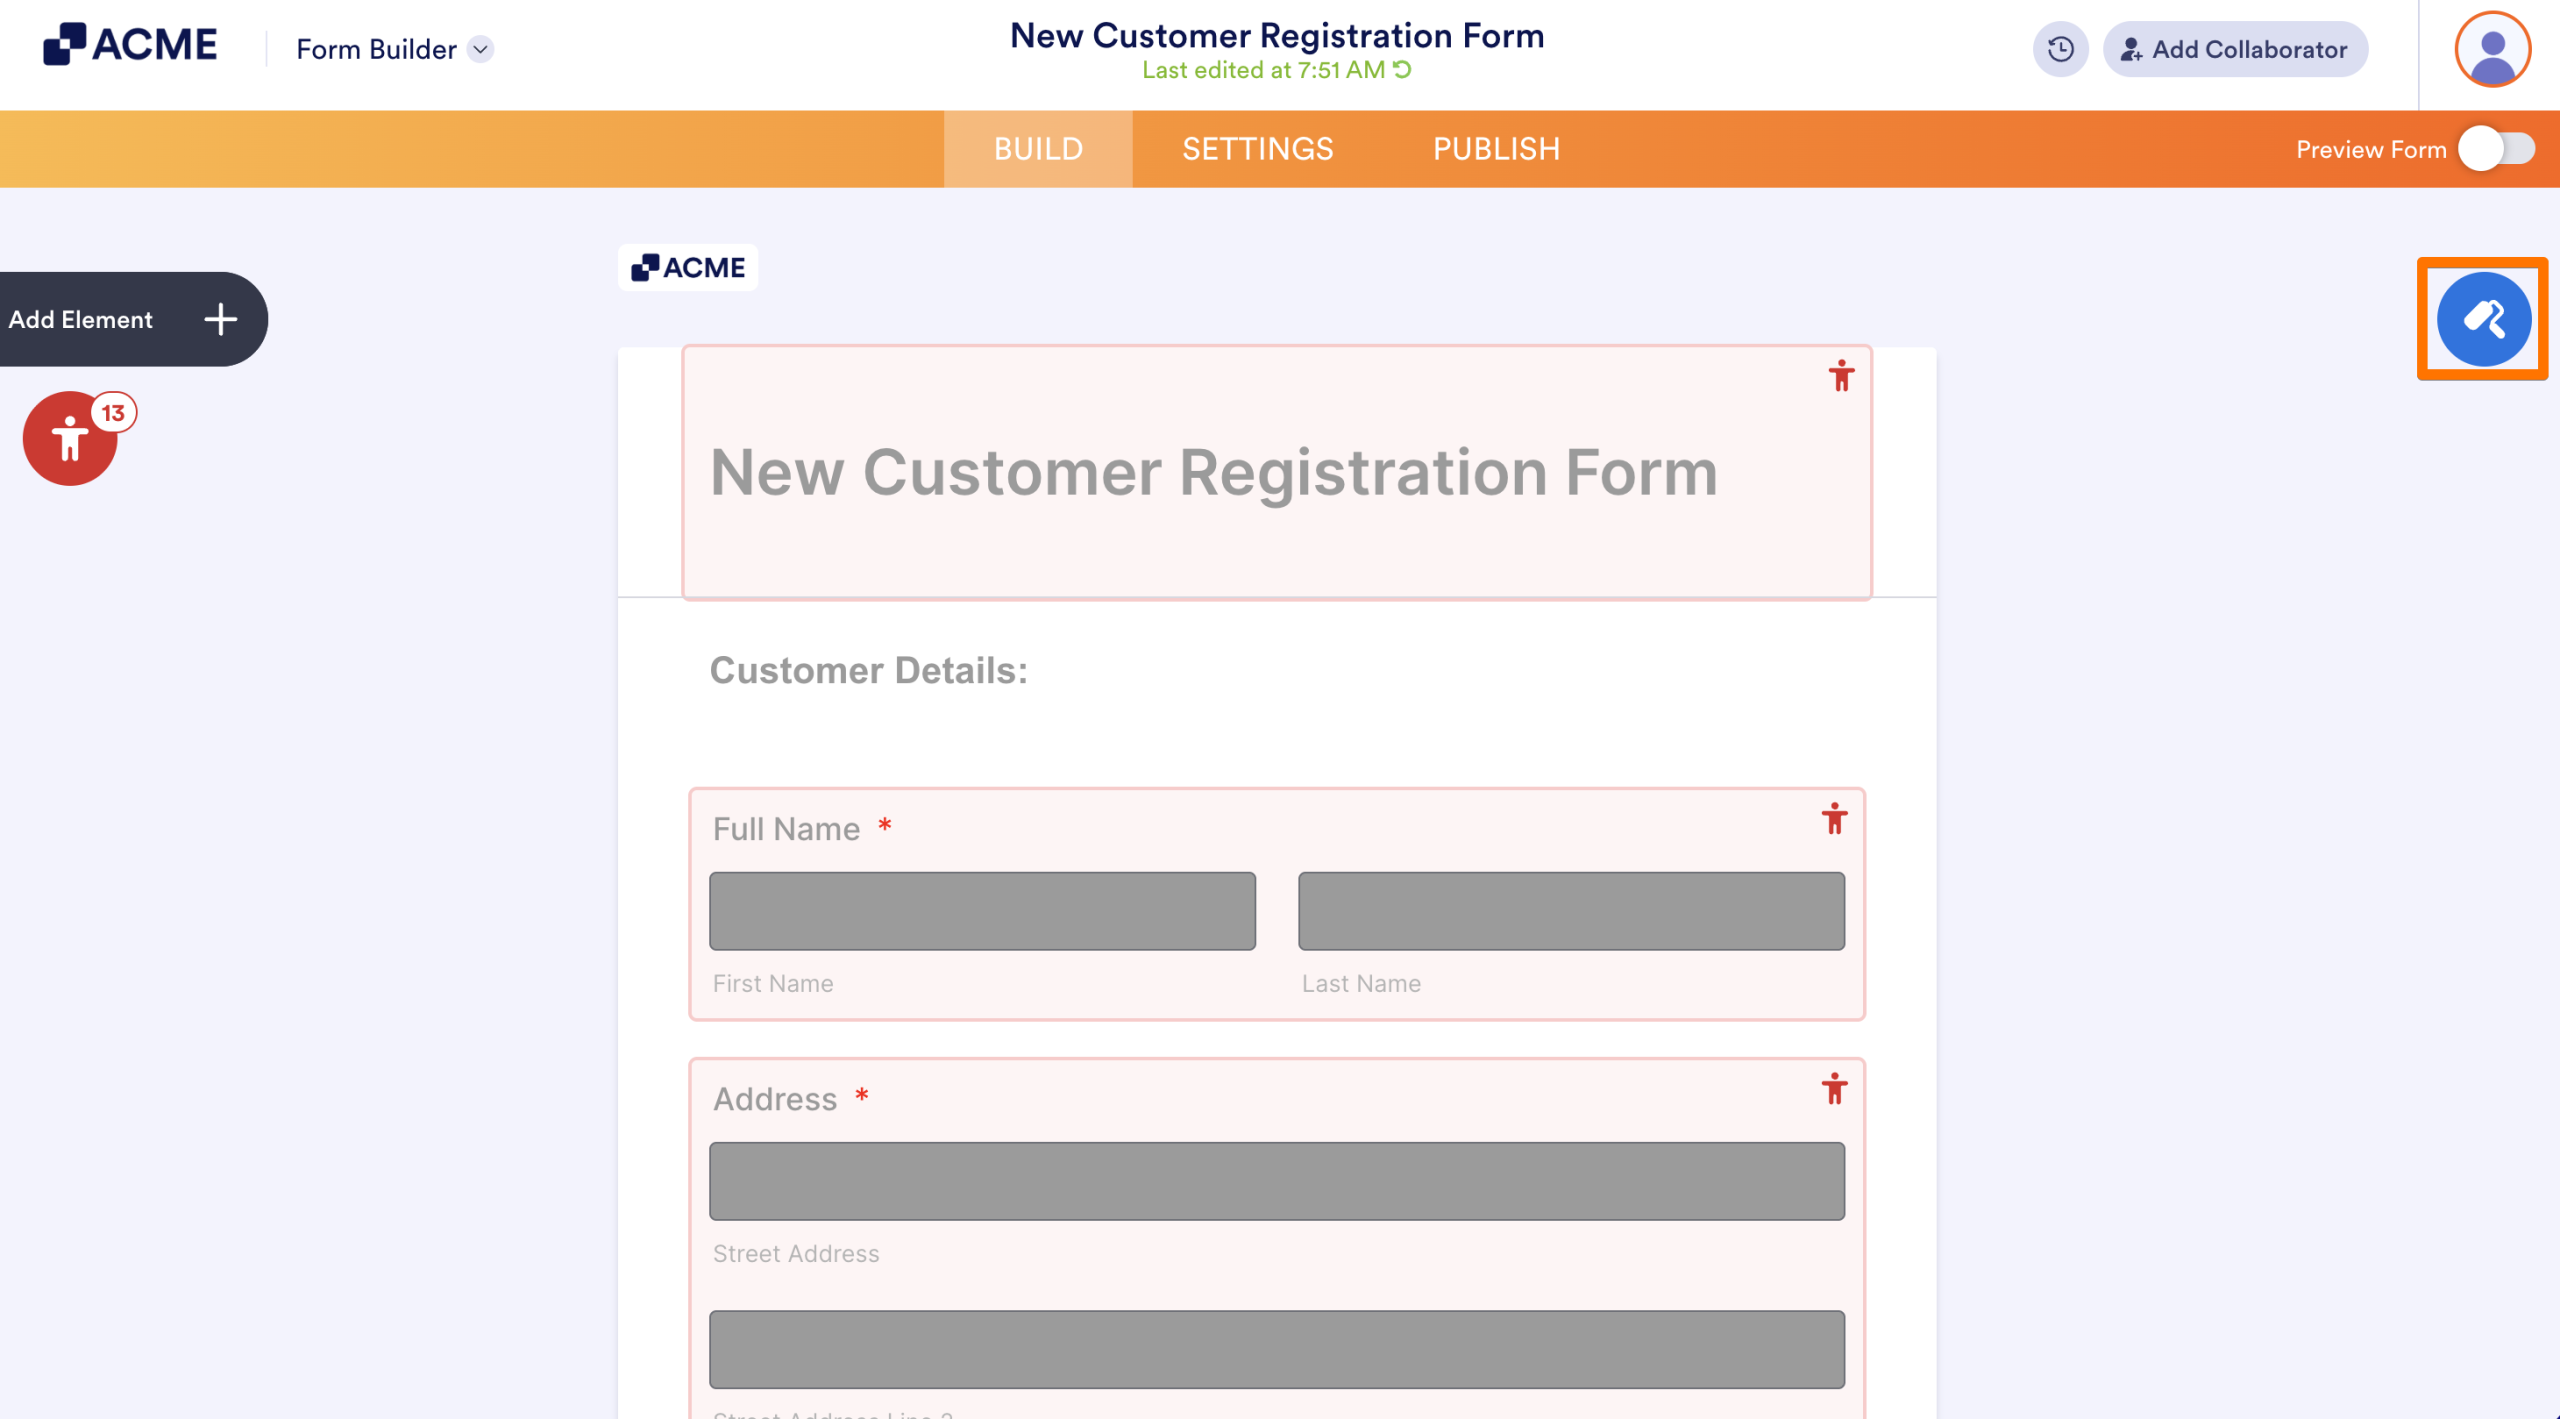Open the accessibility checker with 13 issues
Screen dimensions: 2560x1419
click(71, 438)
